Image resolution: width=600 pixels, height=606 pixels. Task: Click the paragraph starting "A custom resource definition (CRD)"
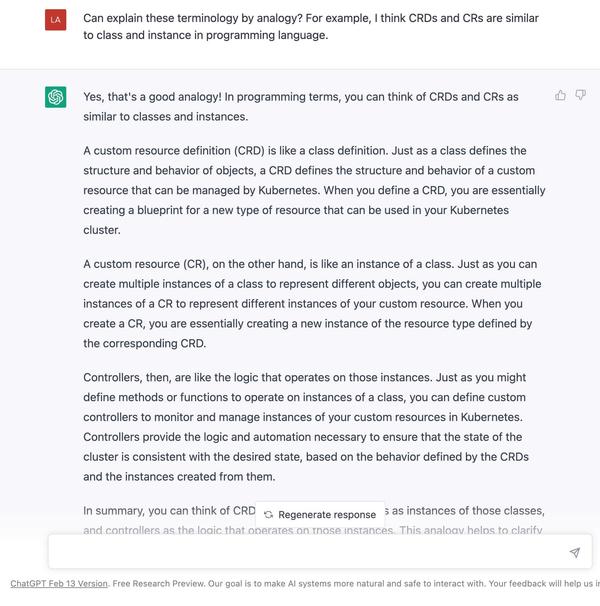pos(314,190)
